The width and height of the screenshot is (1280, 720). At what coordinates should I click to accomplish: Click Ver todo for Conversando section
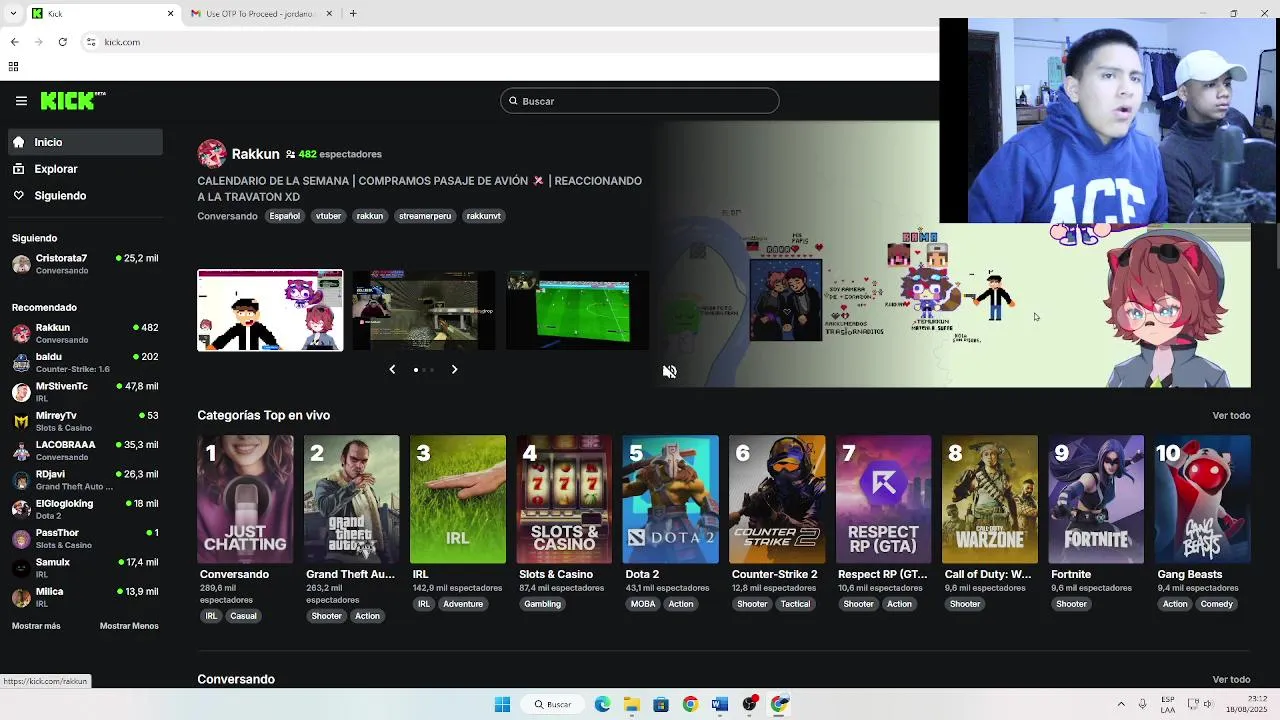(1231, 679)
